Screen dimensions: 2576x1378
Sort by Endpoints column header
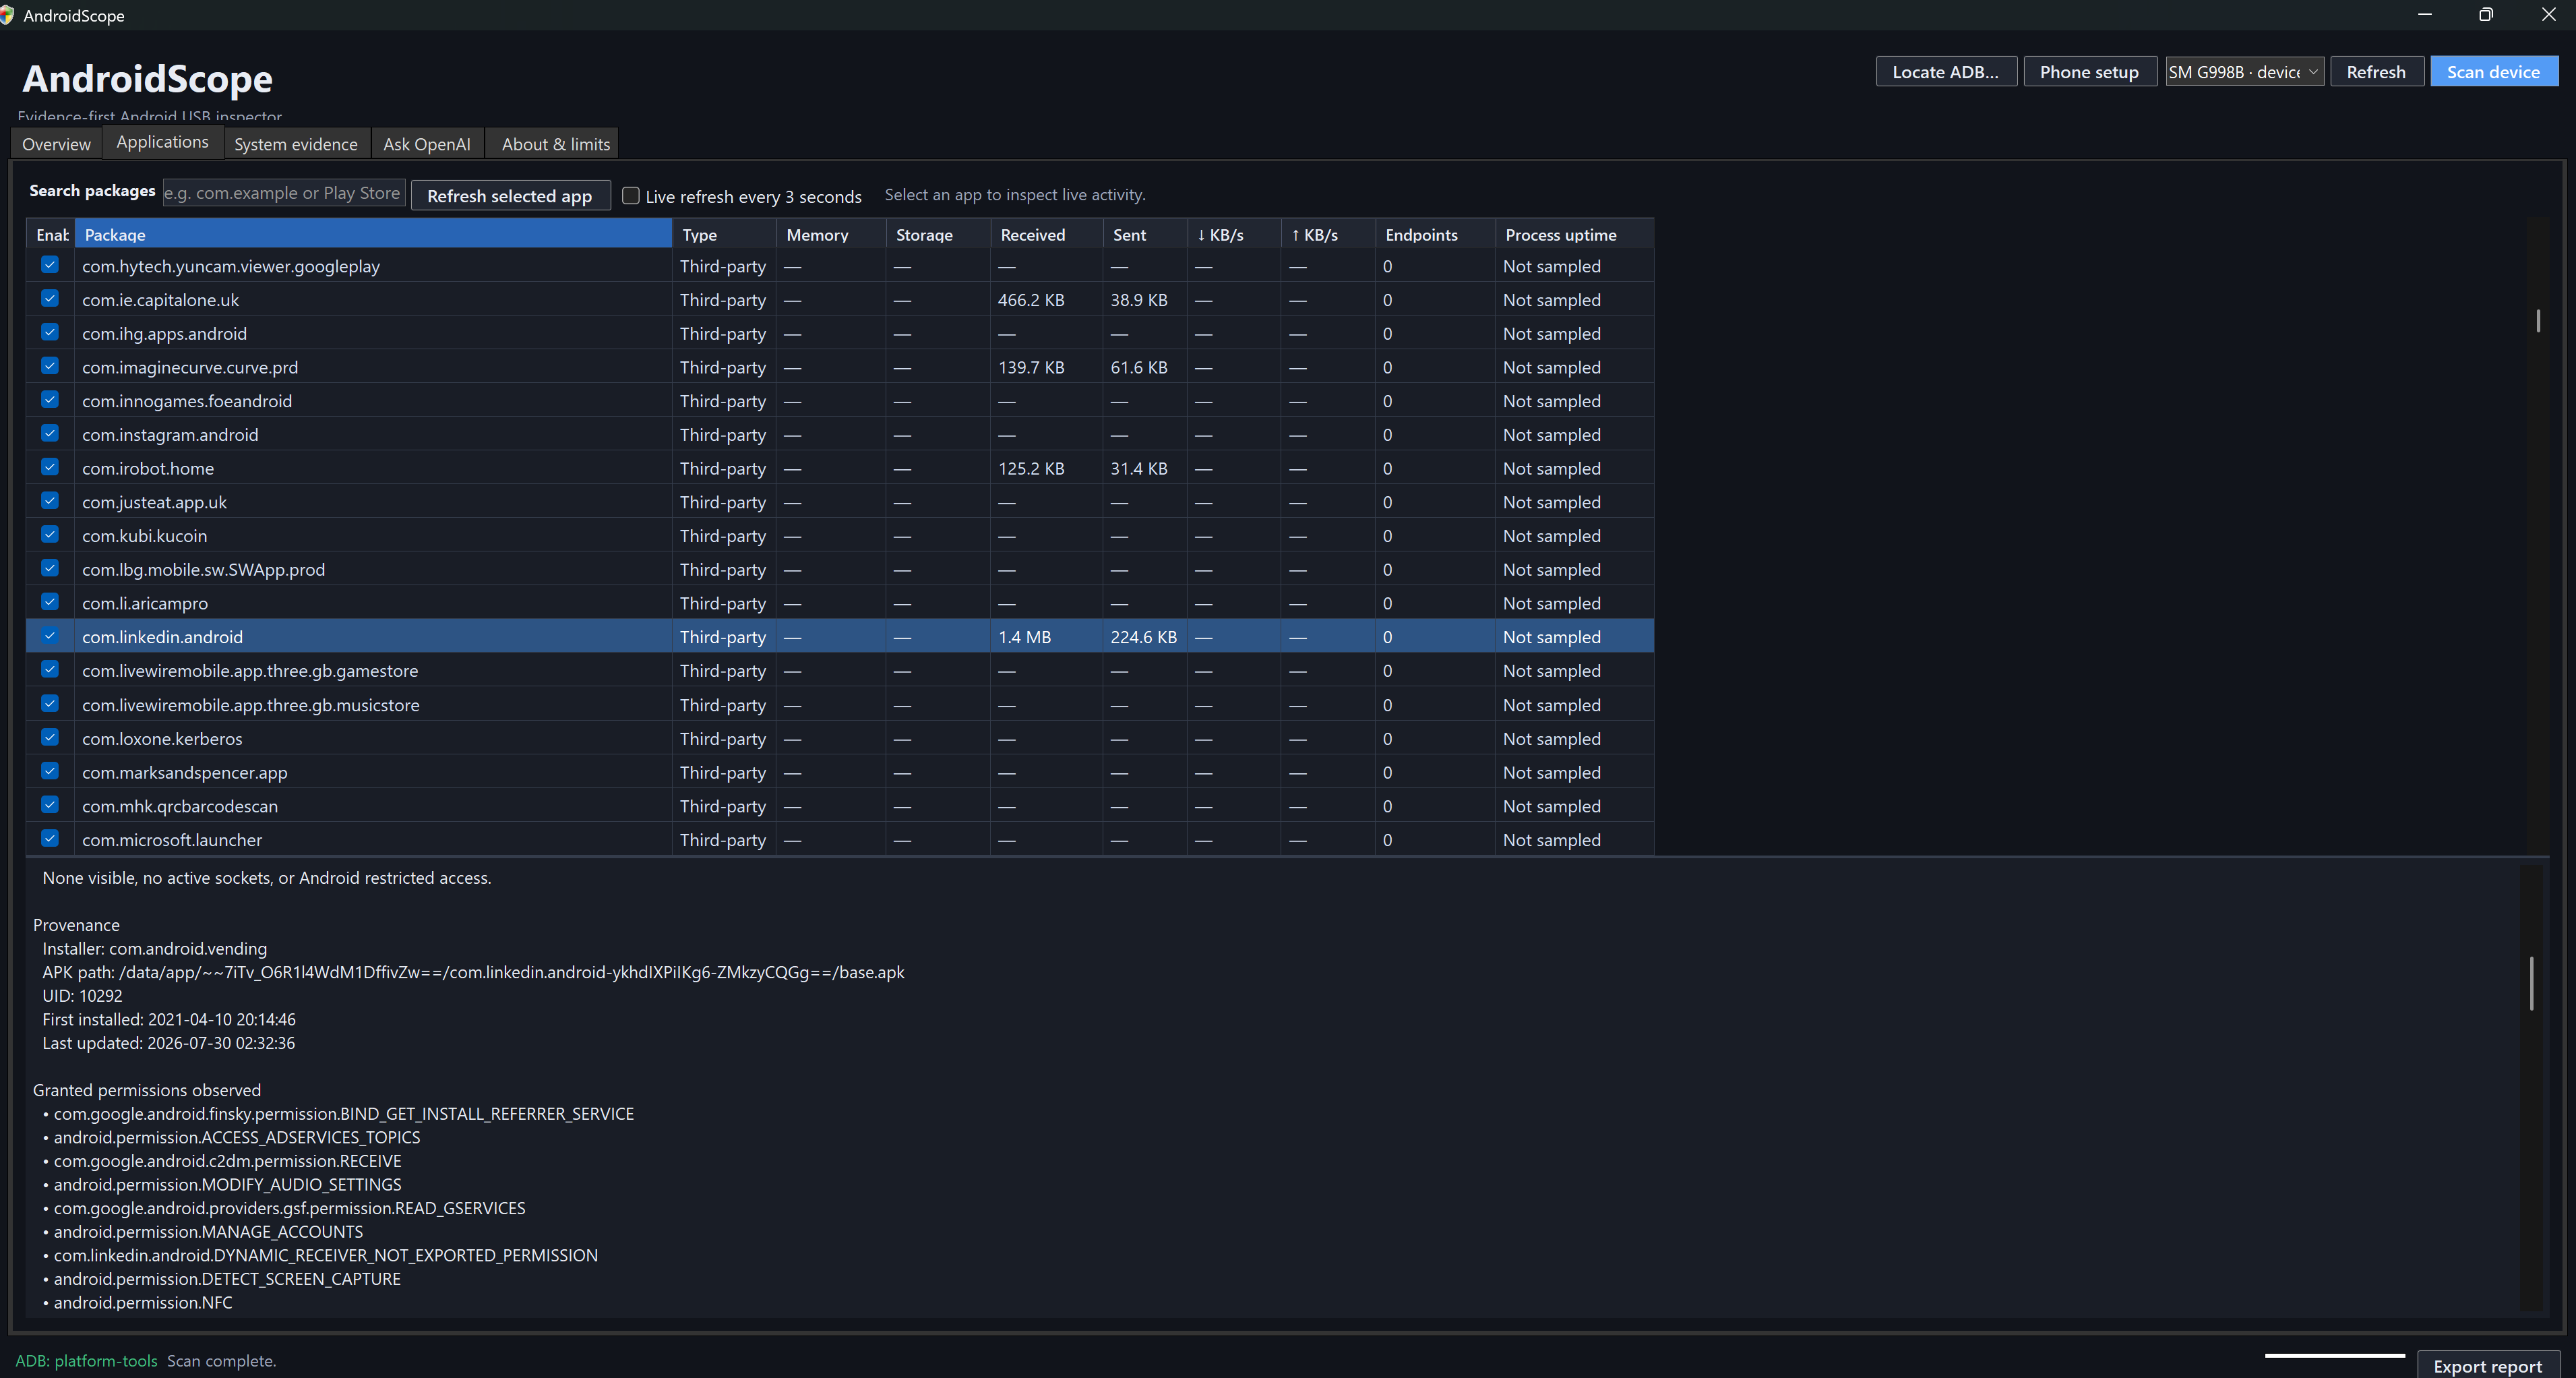1435,234
